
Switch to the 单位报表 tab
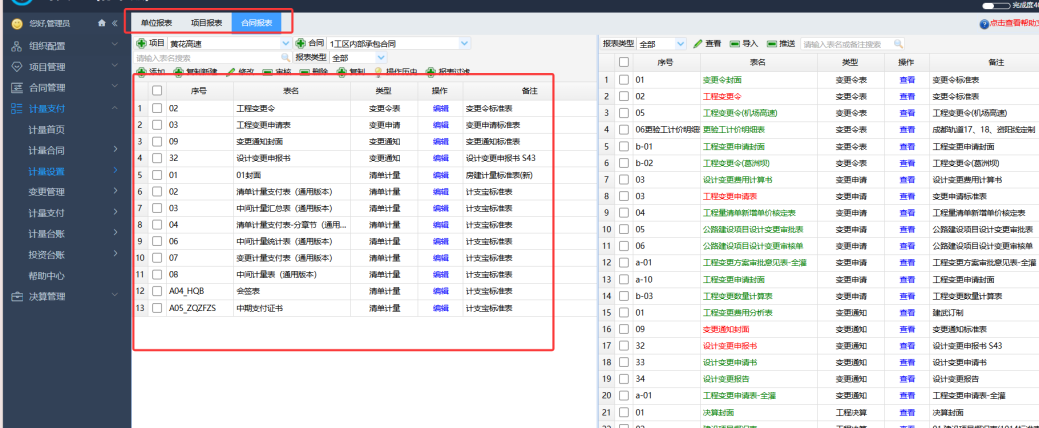coord(154,23)
